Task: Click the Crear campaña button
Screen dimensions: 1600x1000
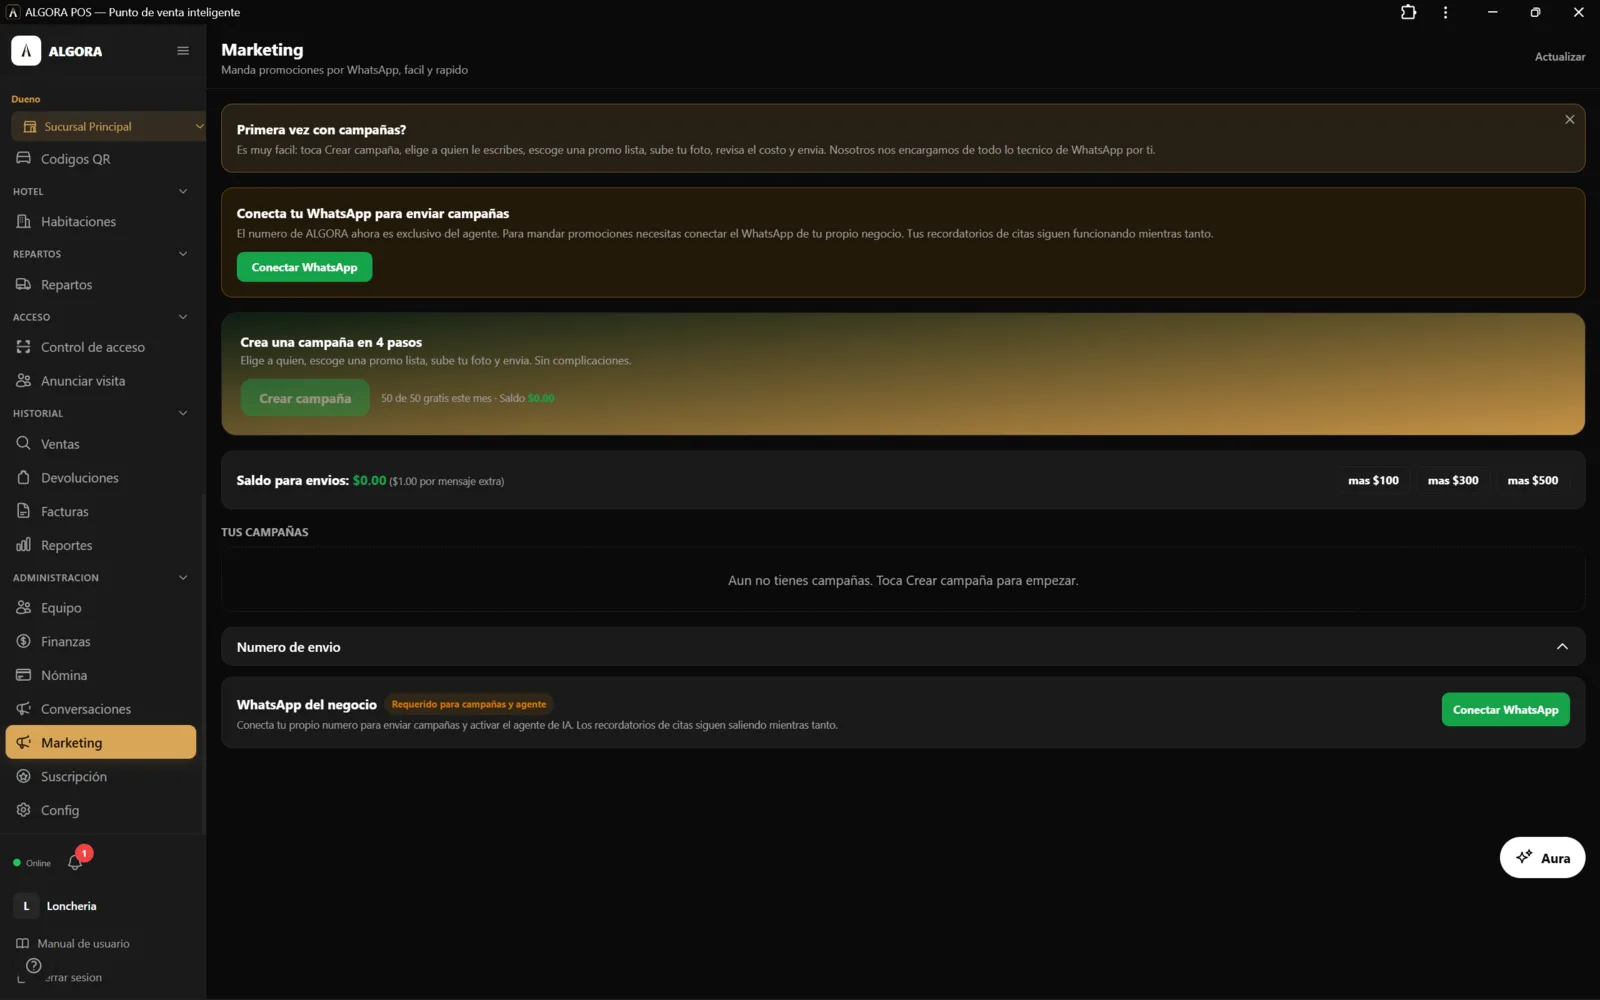Action: coord(305,398)
